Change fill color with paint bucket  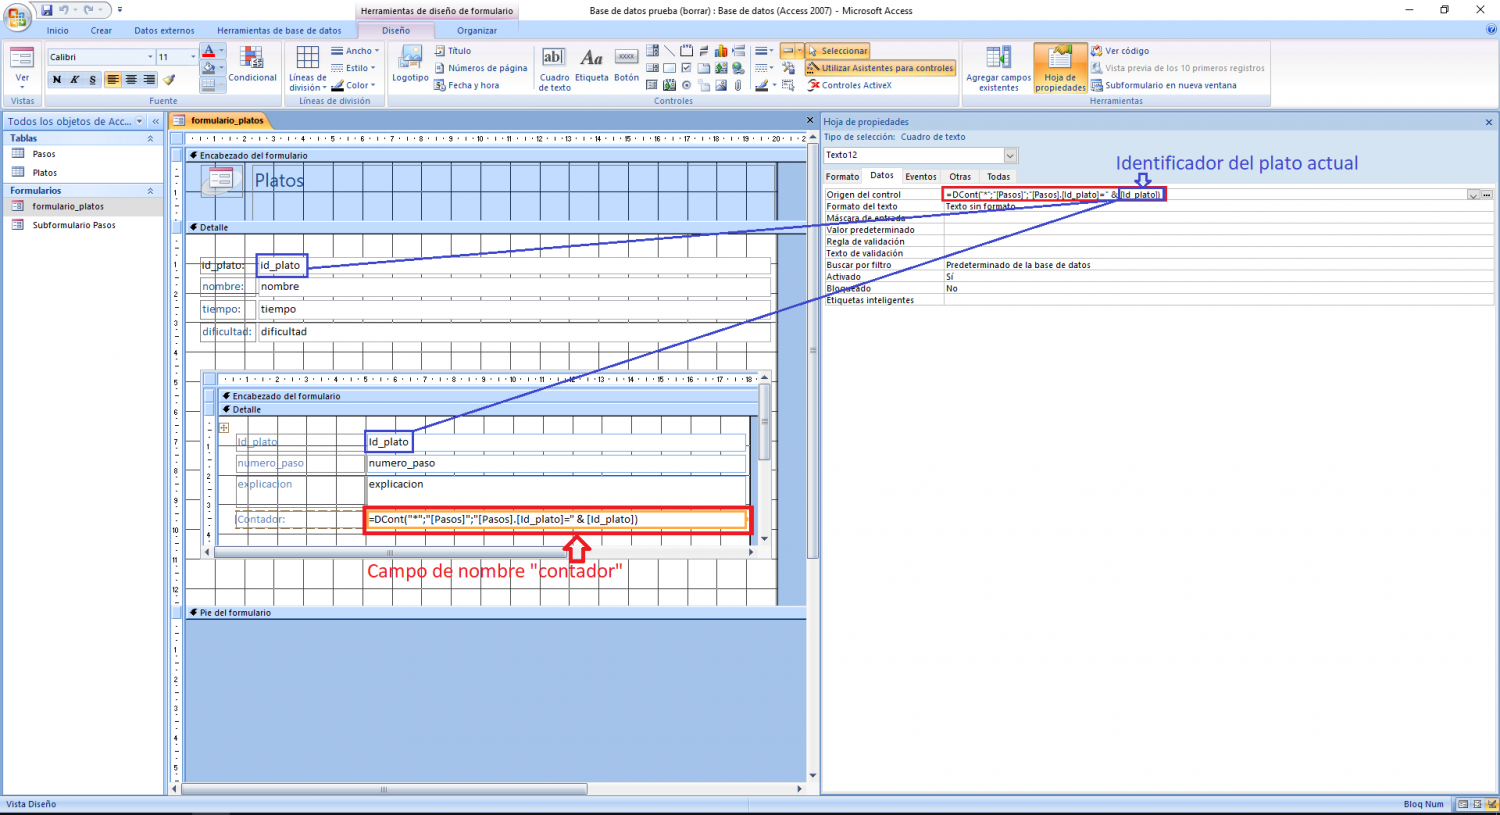click(x=208, y=69)
